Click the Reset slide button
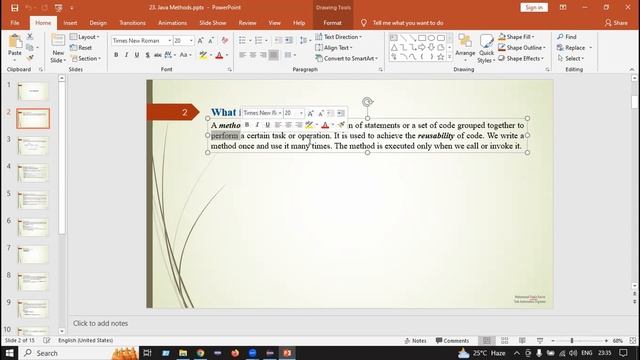The height and width of the screenshot is (360, 640). [81, 48]
